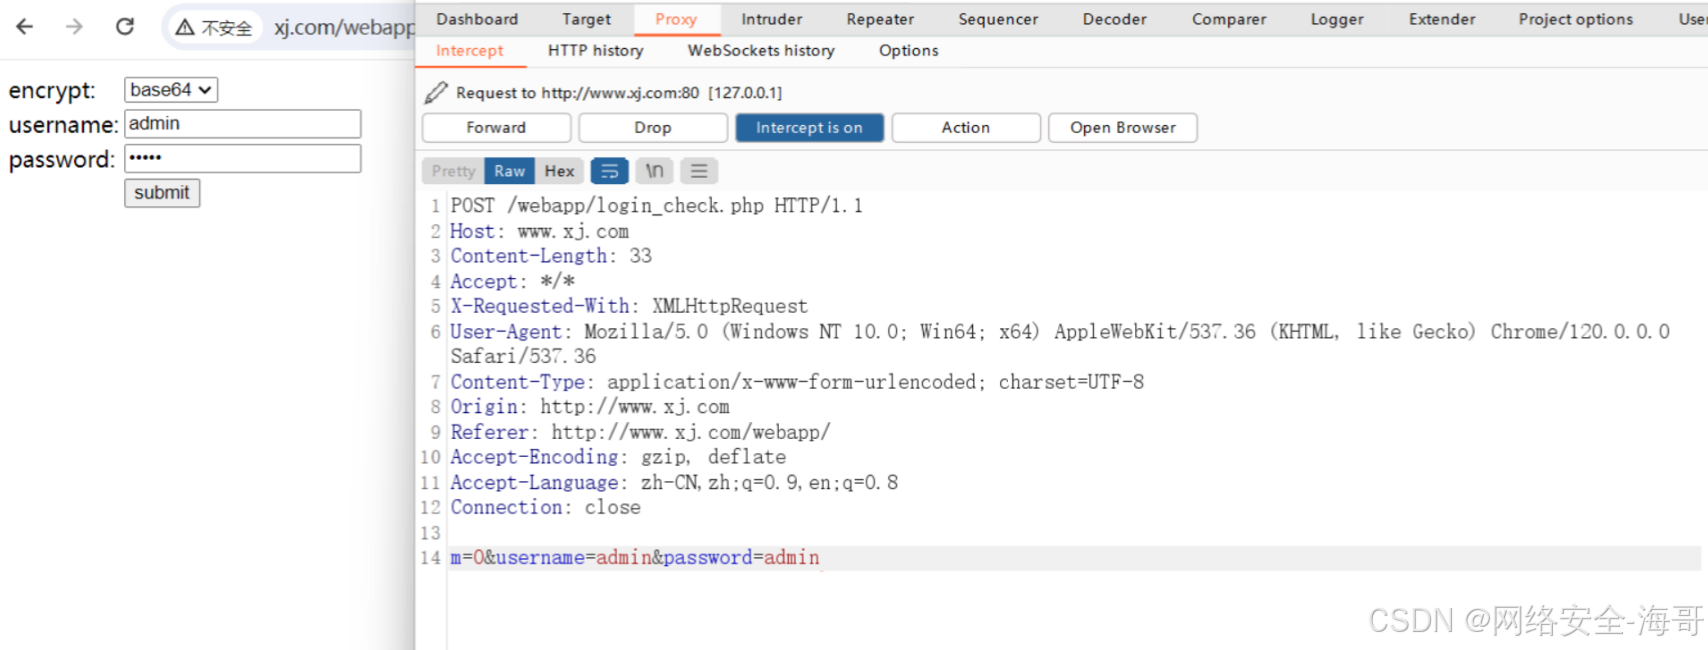Switch editor to Raw view
The width and height of the screenshot is (1708, 650).
coord(509,171)
